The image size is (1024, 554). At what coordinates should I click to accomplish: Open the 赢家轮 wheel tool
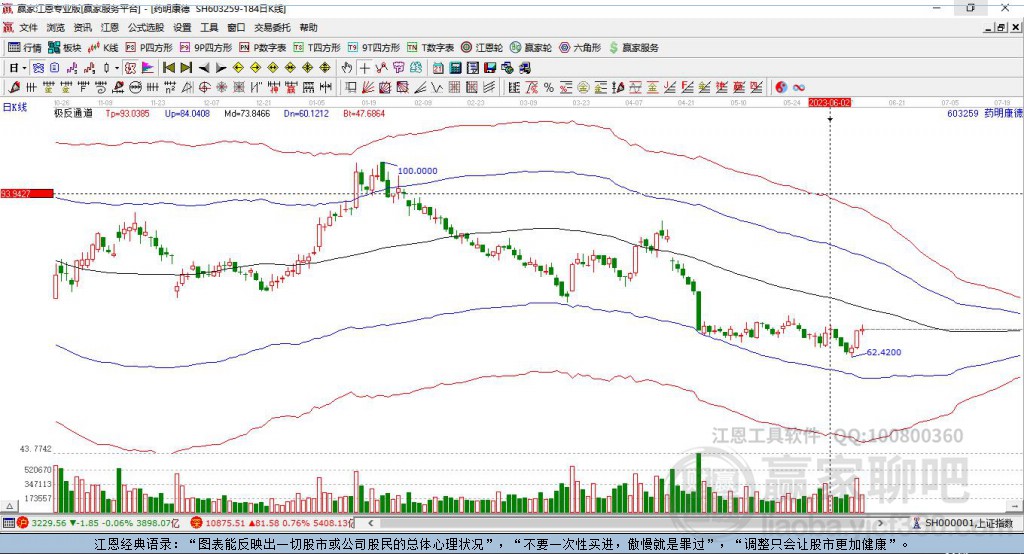tap(531, 48)
